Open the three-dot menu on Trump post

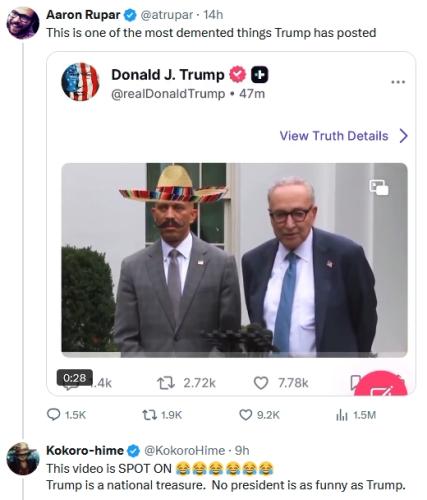tap(398, 82)
